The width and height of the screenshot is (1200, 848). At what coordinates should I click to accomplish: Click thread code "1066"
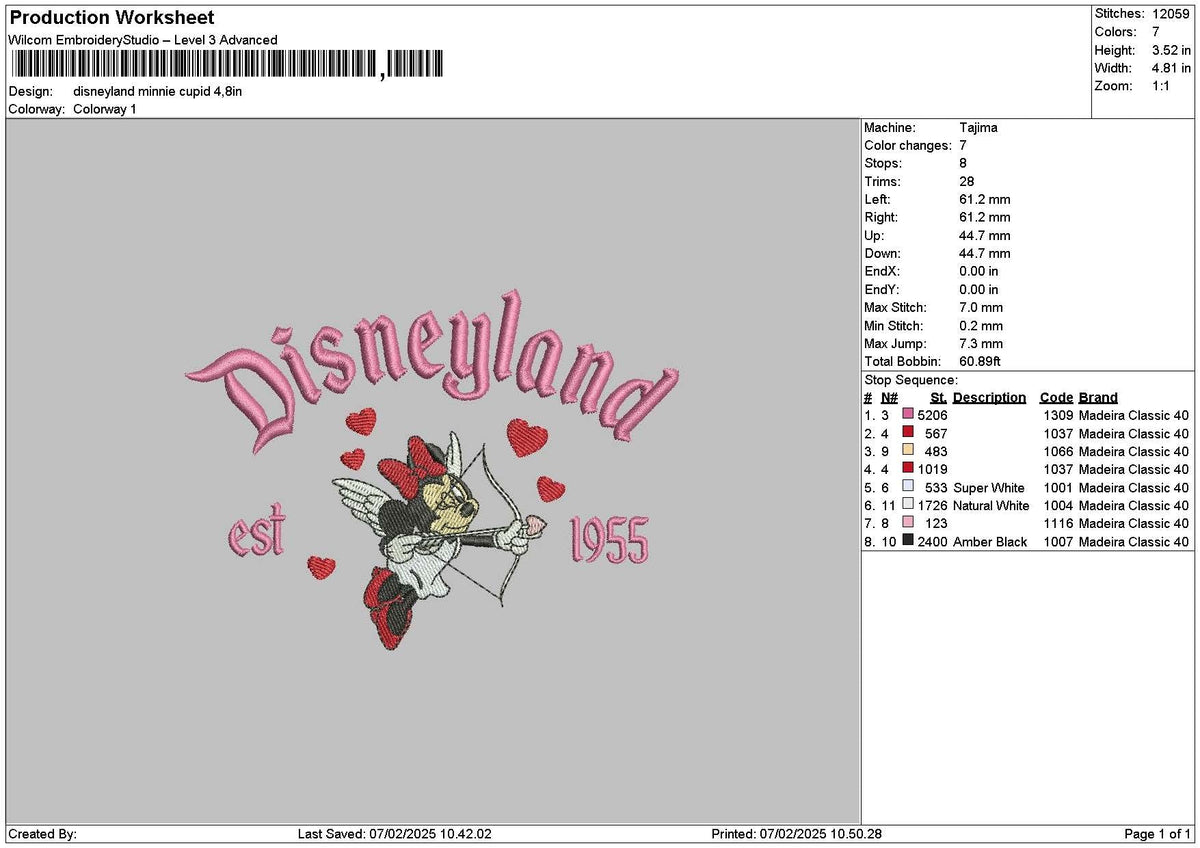1058,452
